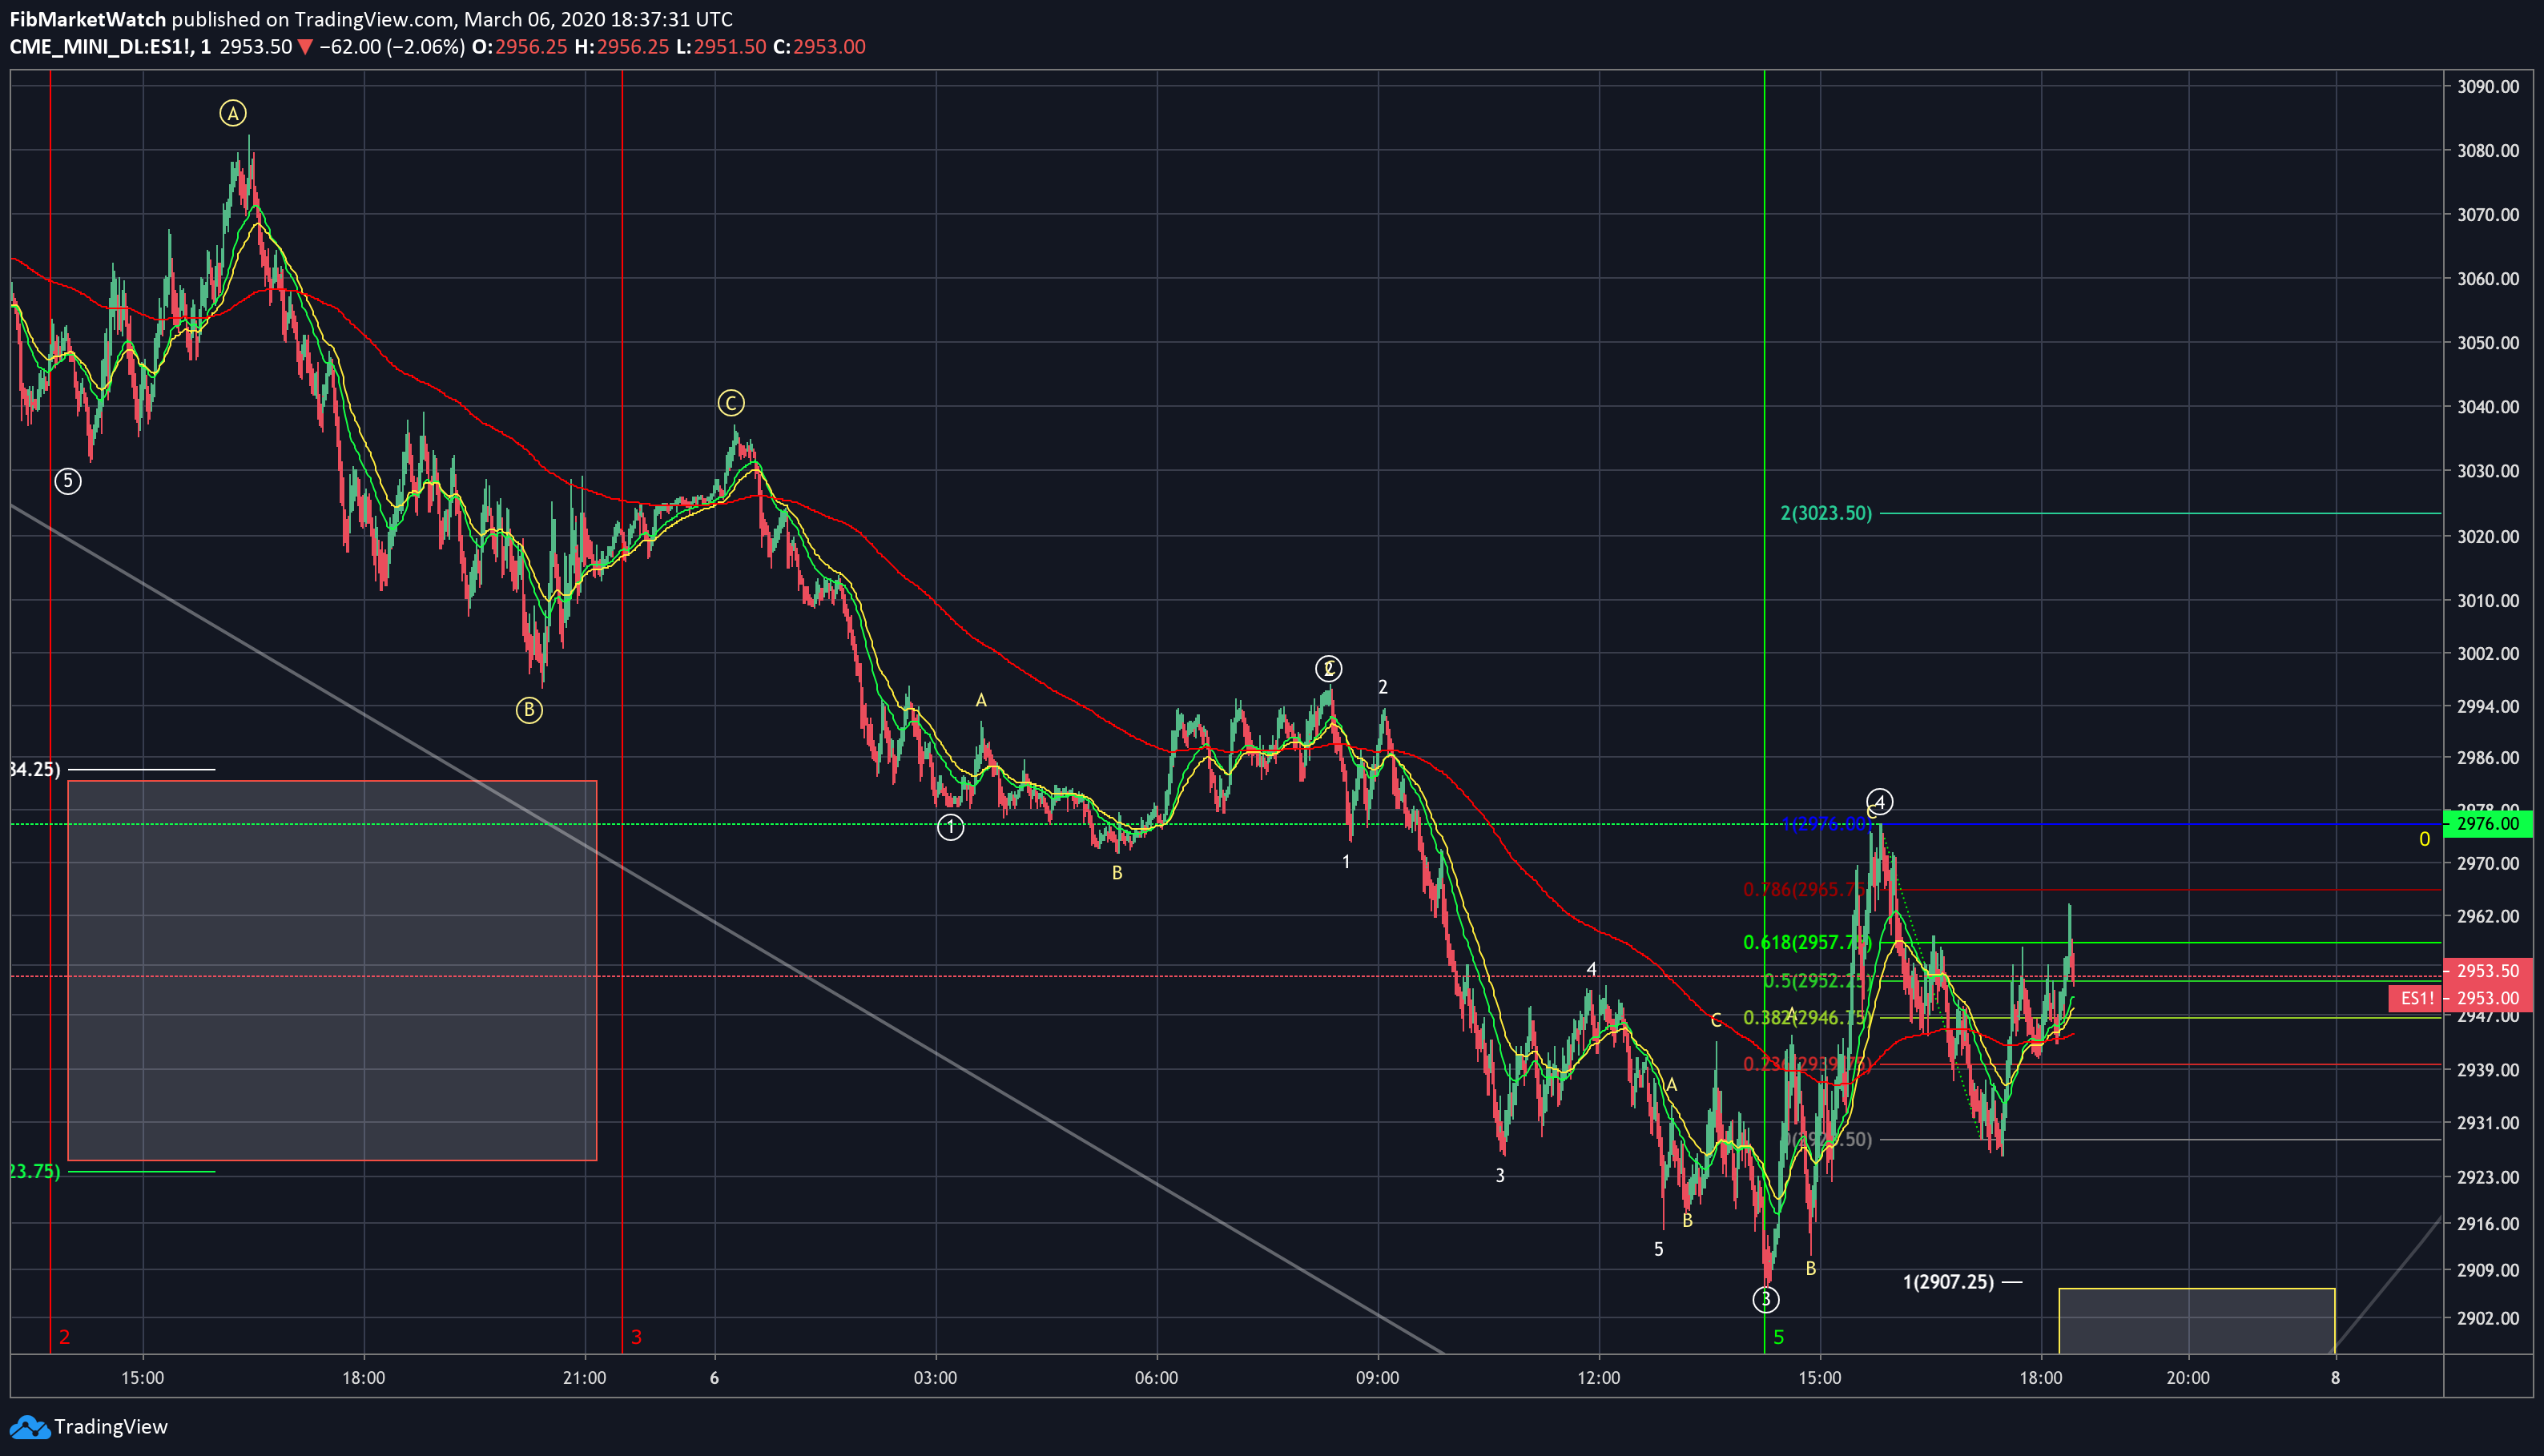
Task: Click the red 2 marker at bottom left
Action: pos(65,1337)
